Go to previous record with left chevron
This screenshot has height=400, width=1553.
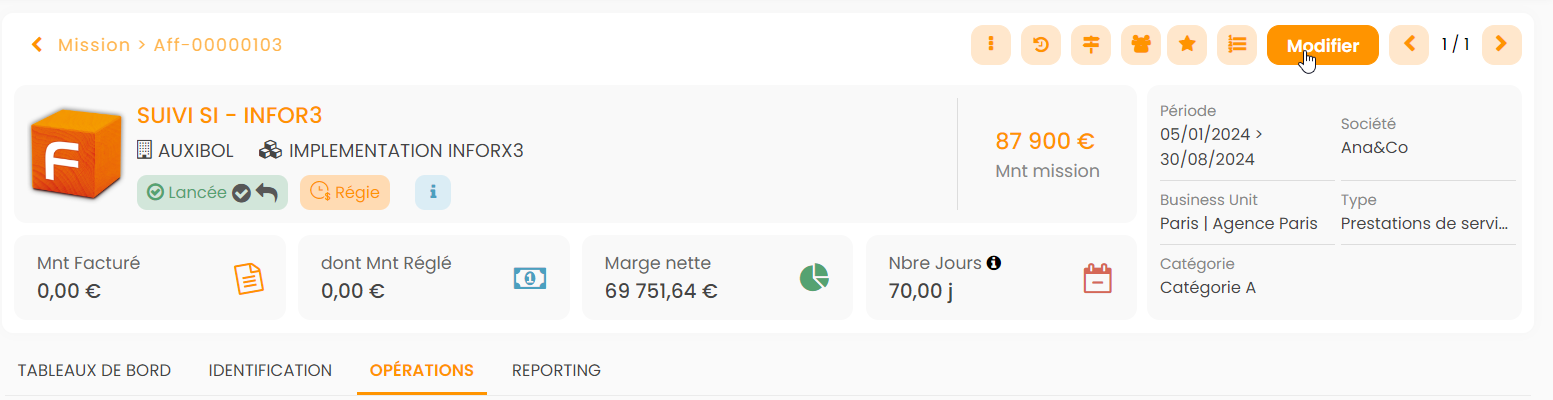(x=1409, y=45)
